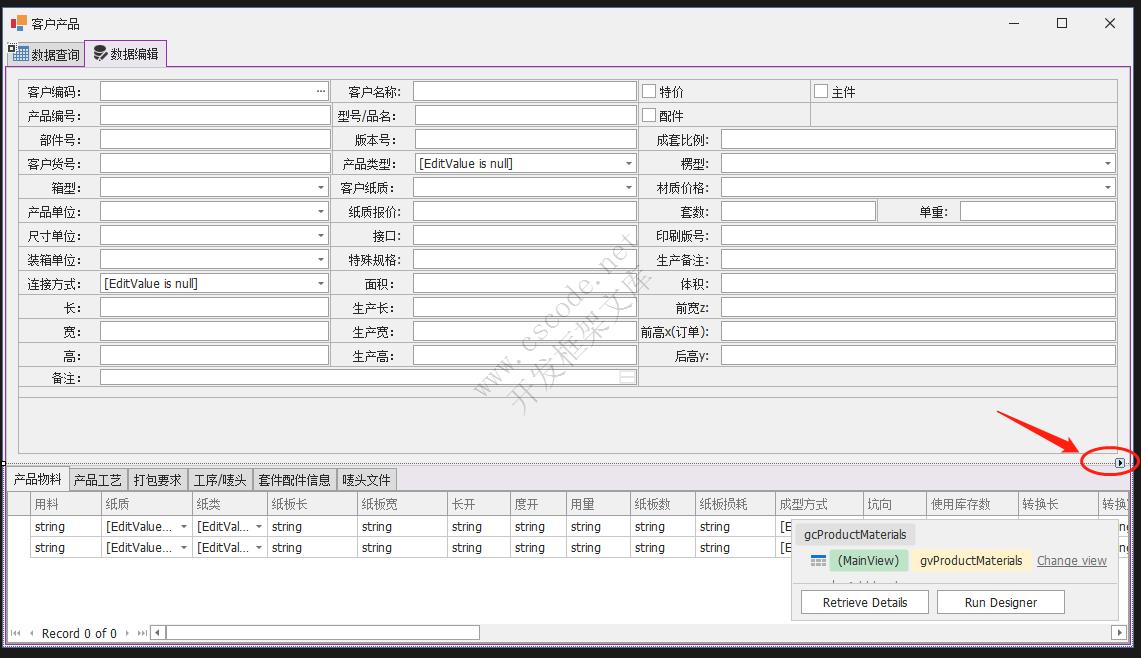1141x658 pixels.
Task: Click the ellipsis button in 客户编码 field
Action: [x=321, y=91]
